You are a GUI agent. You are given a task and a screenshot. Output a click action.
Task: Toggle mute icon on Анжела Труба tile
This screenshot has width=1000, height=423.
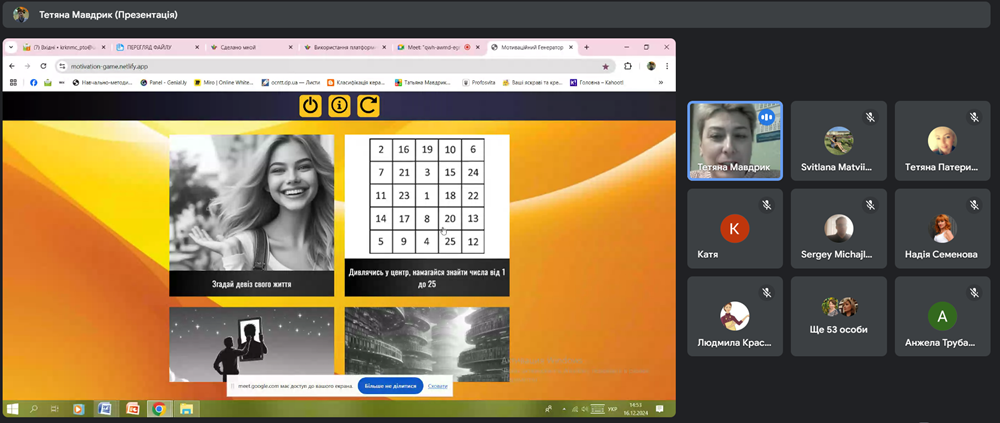pos(973,291)
